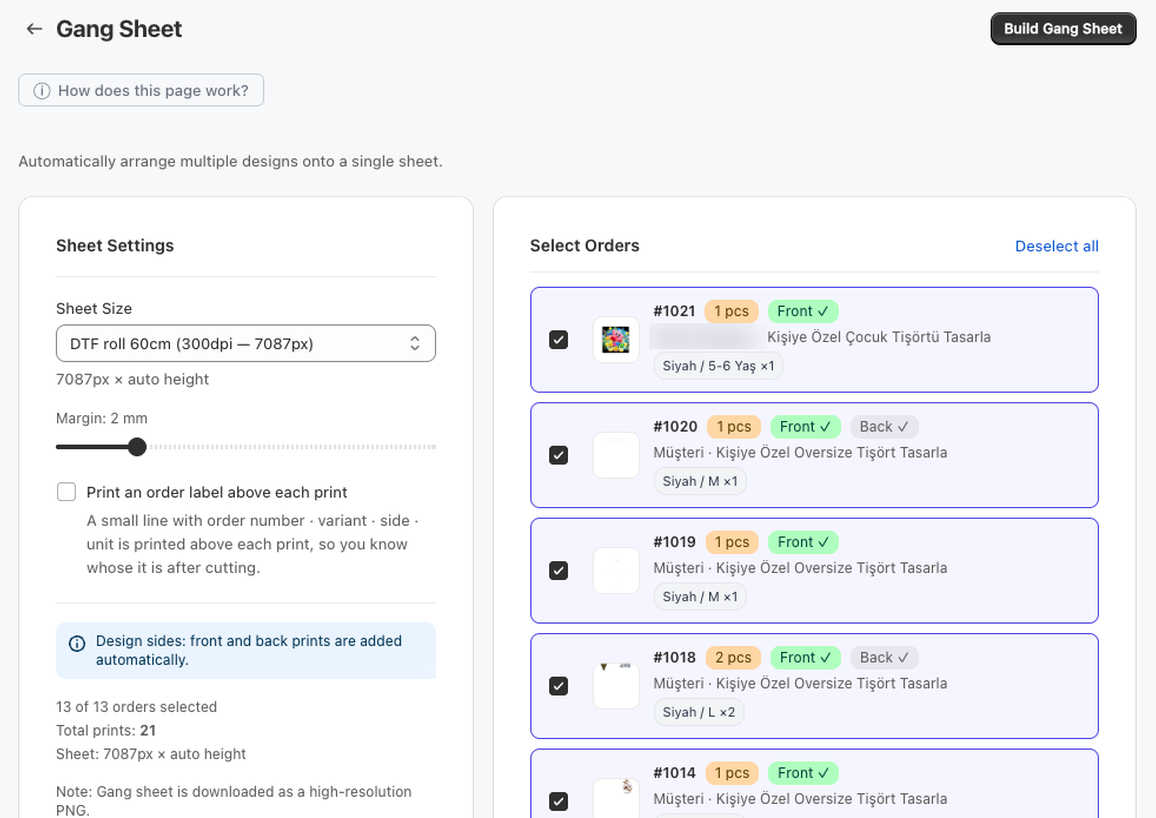Click order number #1020

click(x=675, y=427)
